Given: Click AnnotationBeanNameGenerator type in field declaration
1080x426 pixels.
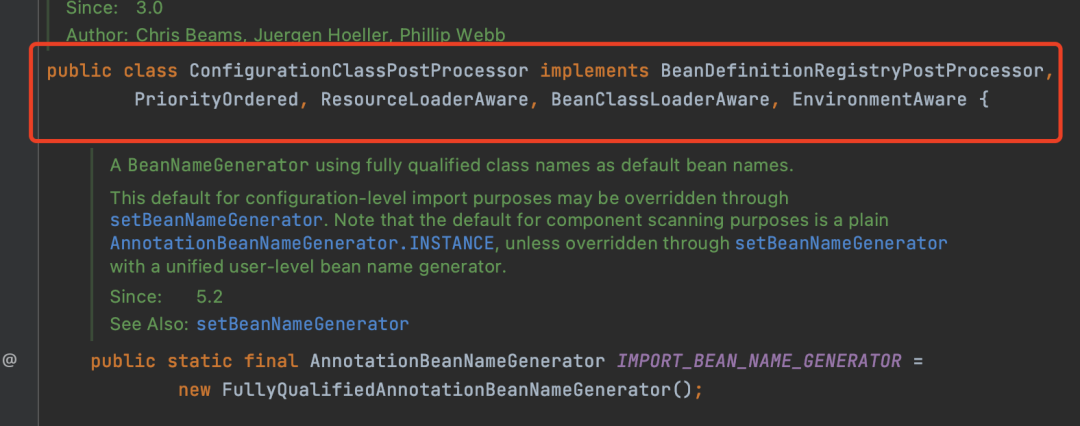Looking at the screenshot, I should [x=457, y=361].
